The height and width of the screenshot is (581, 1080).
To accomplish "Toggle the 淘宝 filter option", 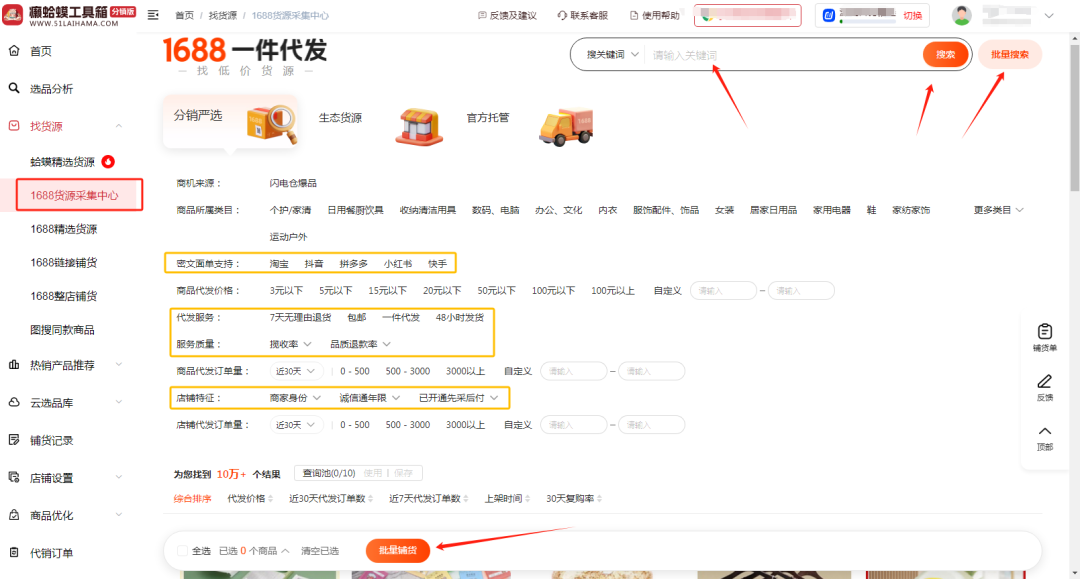I will pyautogui.click(x=279, y=264).
